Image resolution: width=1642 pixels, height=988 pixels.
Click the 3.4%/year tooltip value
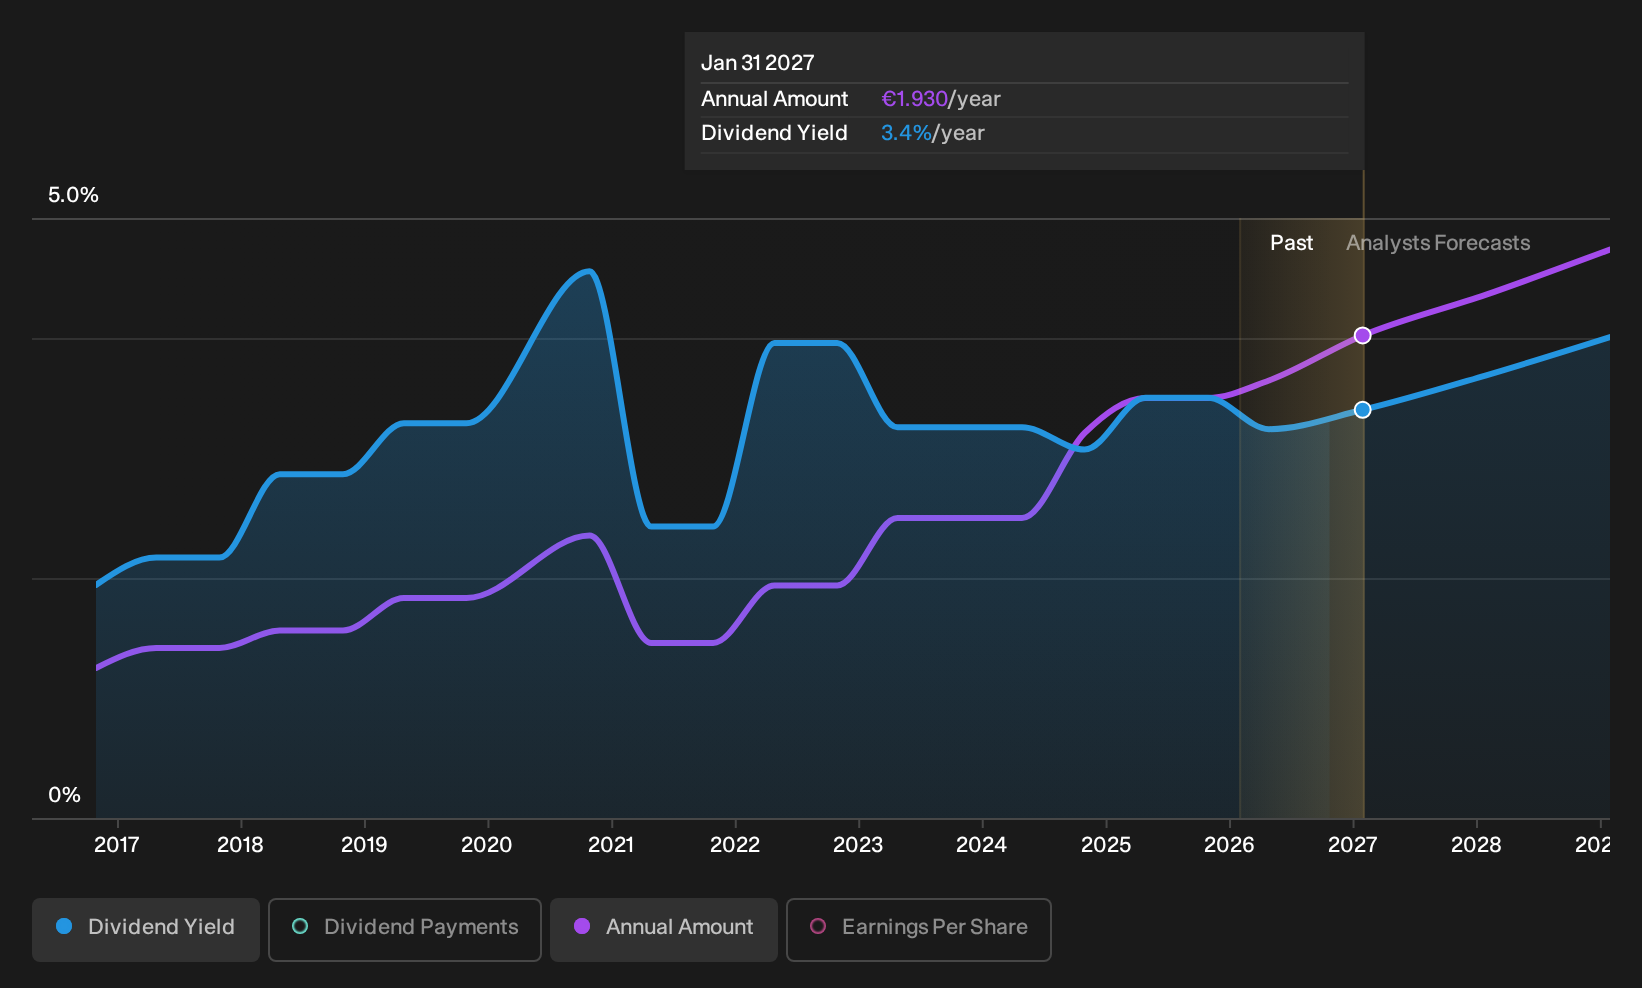933,133
